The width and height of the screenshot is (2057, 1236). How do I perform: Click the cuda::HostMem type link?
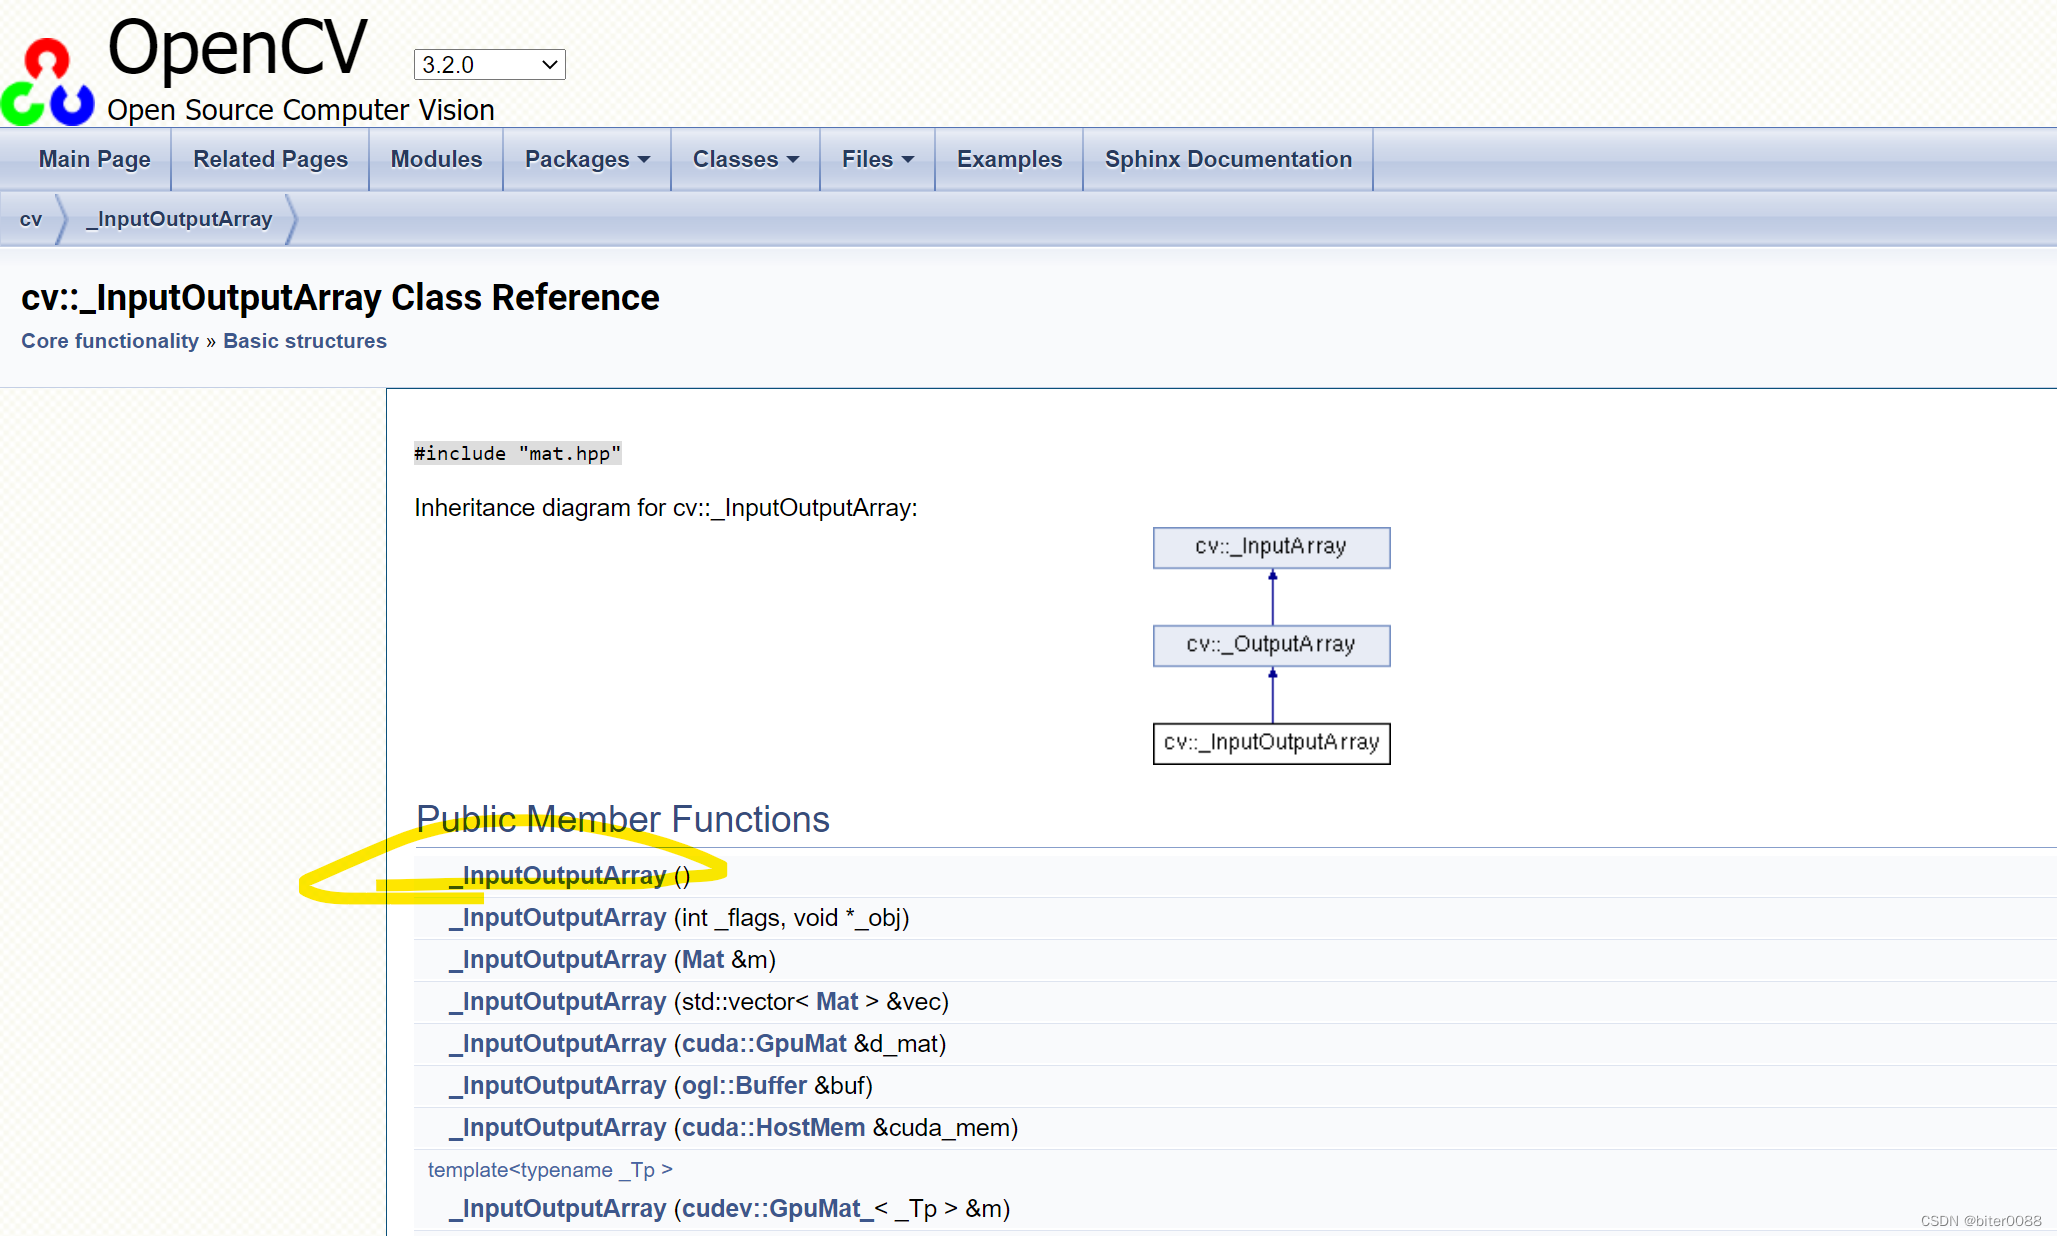773,1128
